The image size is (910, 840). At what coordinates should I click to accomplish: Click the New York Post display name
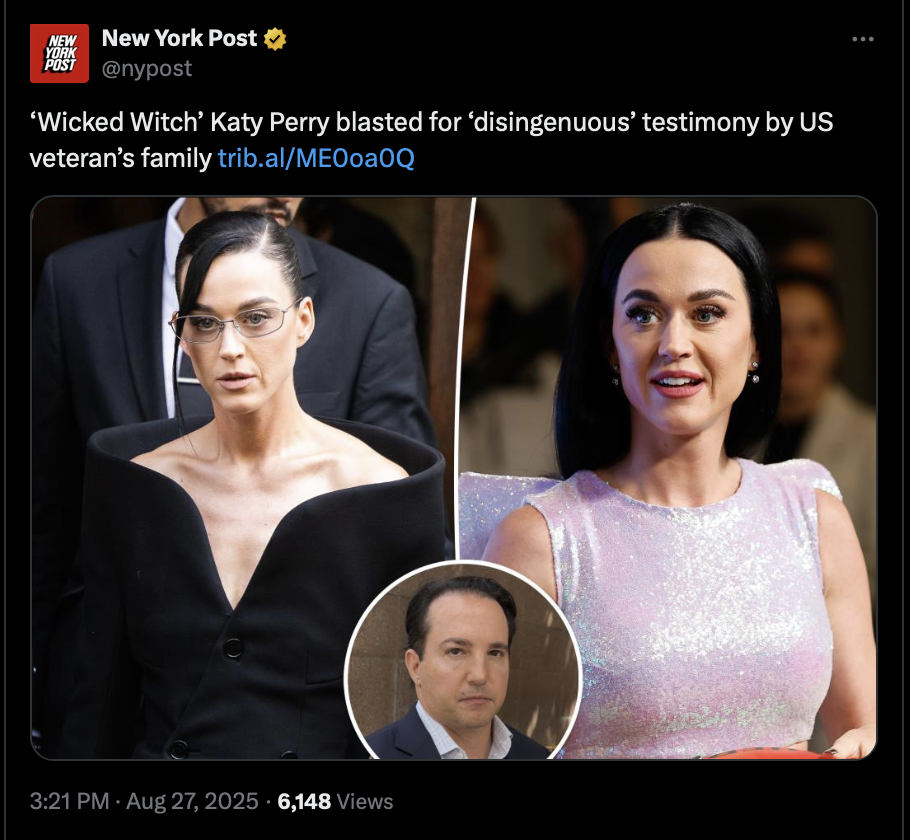[179, 38]
